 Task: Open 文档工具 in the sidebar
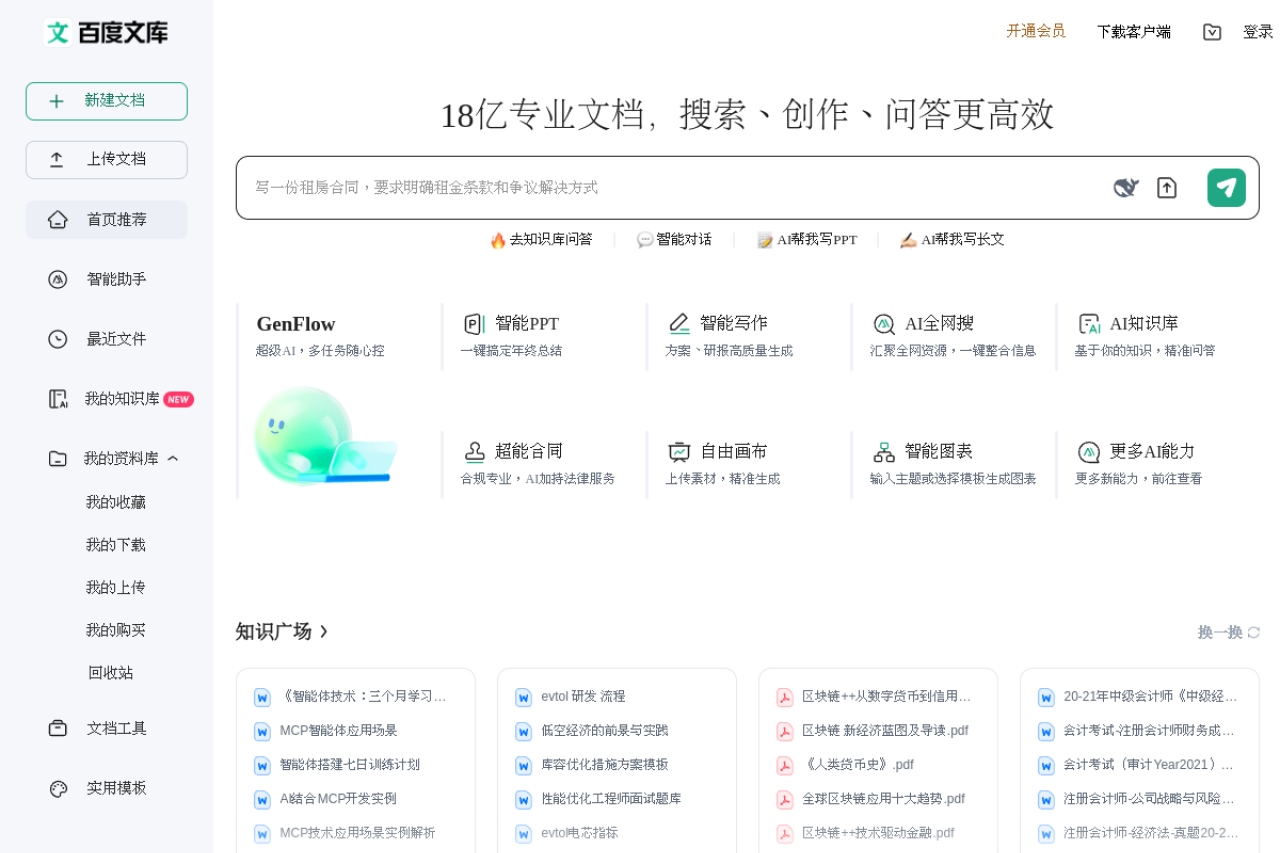107,728
